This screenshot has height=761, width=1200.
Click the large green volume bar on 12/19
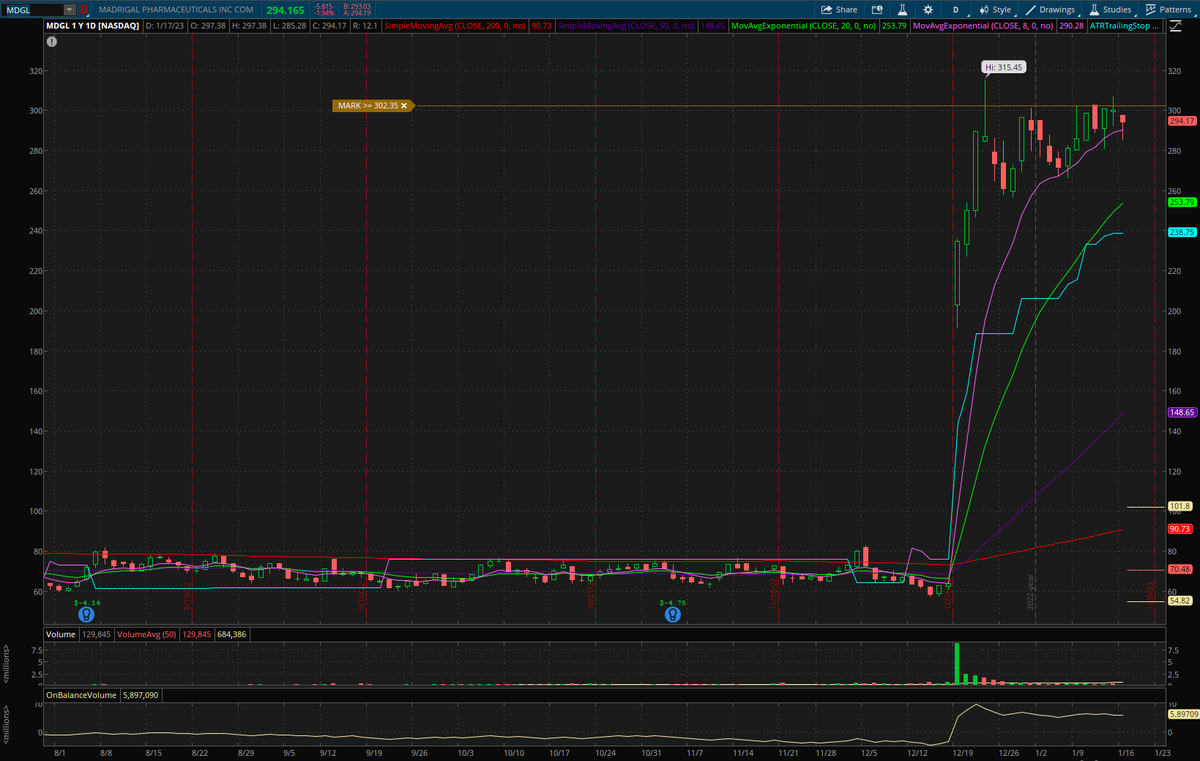[x=957, y=664]
